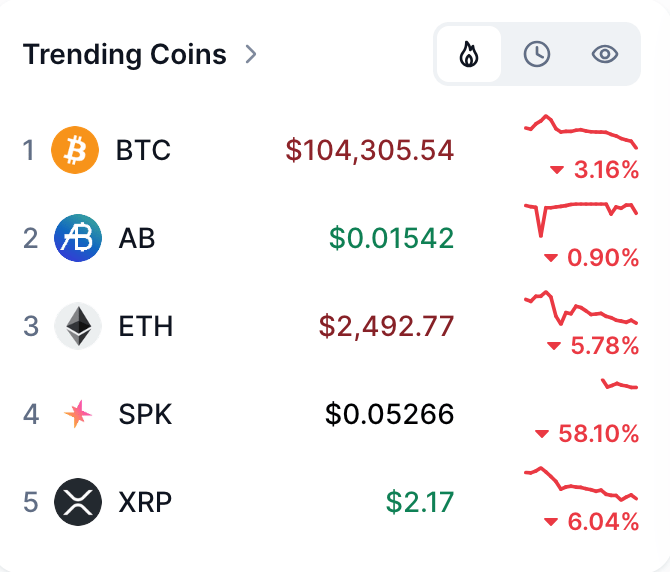Open the BTC coin name
This screenshot has width=670, height=572.
(143, 150)
